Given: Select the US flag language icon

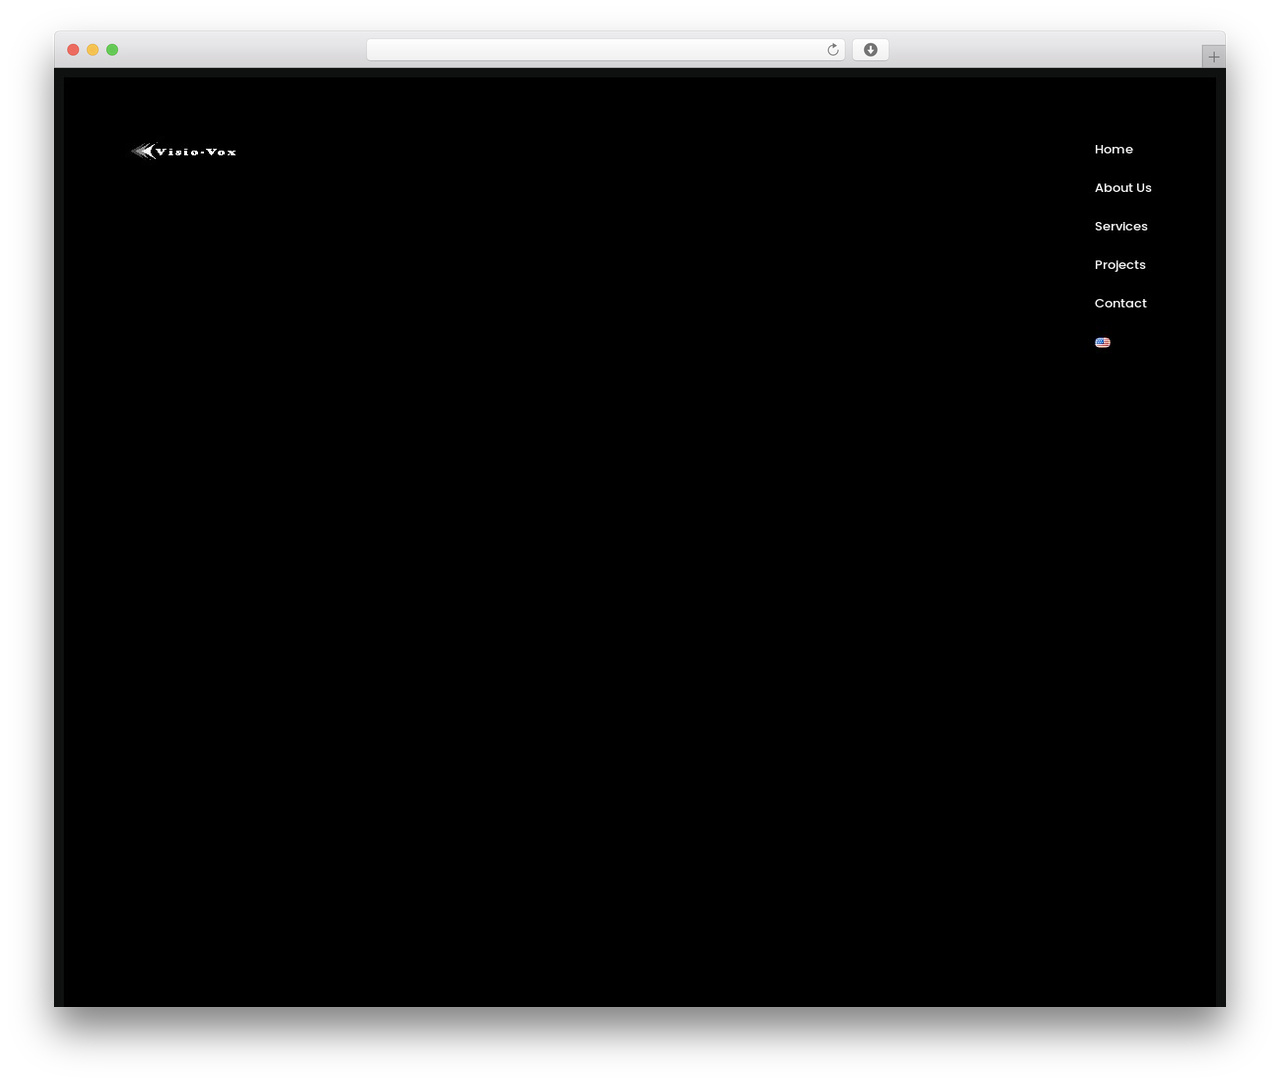Looking at the screenshot, I should [1102, 342].
